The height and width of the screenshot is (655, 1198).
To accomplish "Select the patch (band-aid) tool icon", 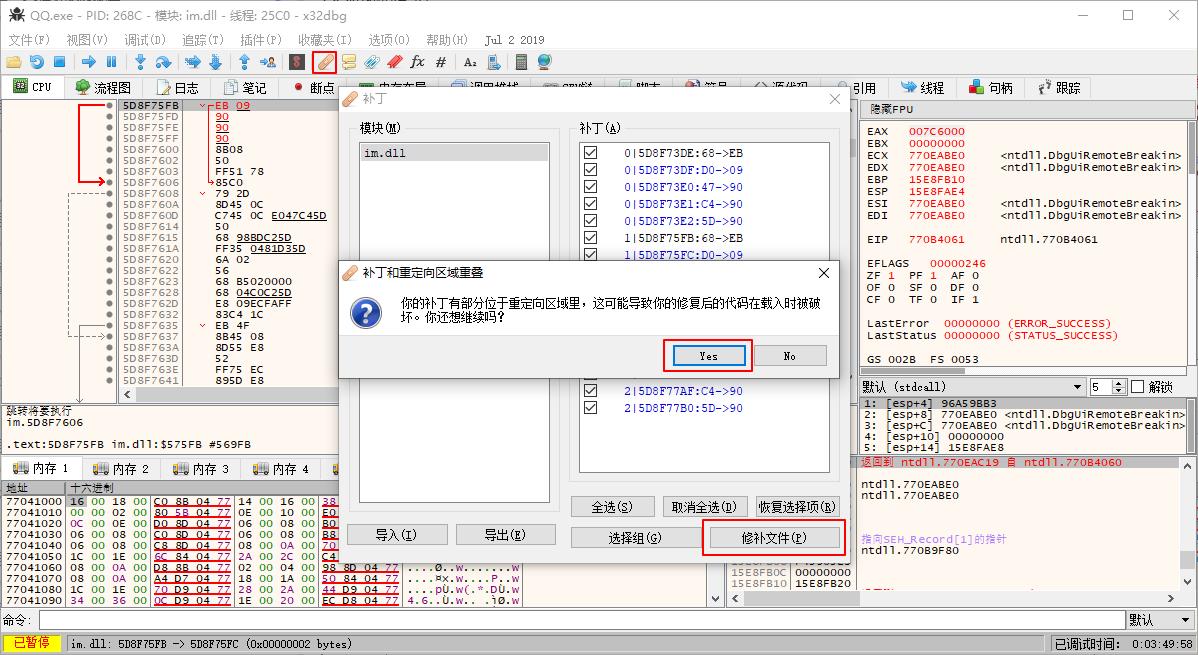I will click(324, 62).
